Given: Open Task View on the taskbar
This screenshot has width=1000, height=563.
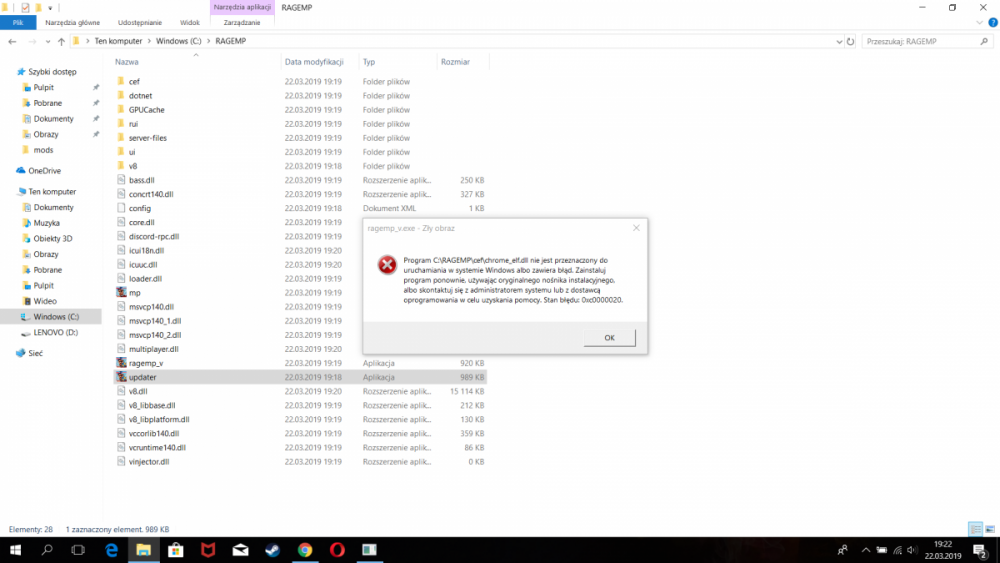Looking at the screenshot, I should click(78, 550).
